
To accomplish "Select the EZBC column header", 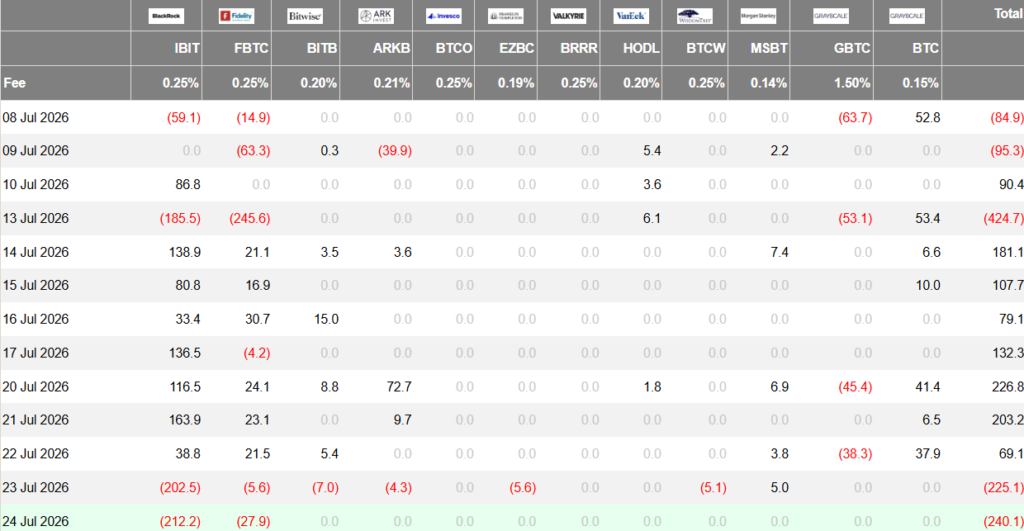I will [517, 48].
